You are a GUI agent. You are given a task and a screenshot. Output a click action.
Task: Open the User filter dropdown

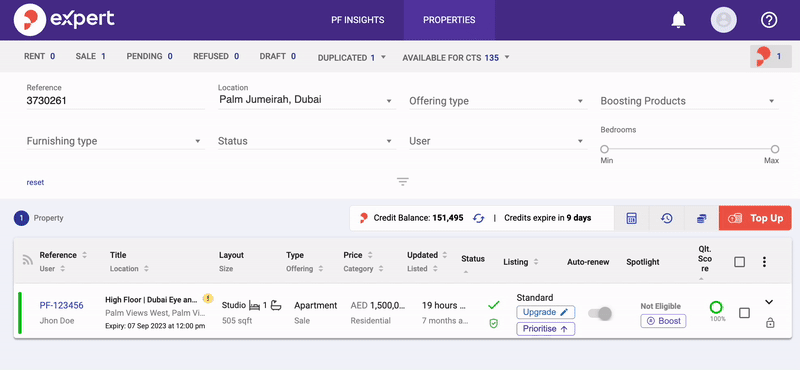(498, 141)
